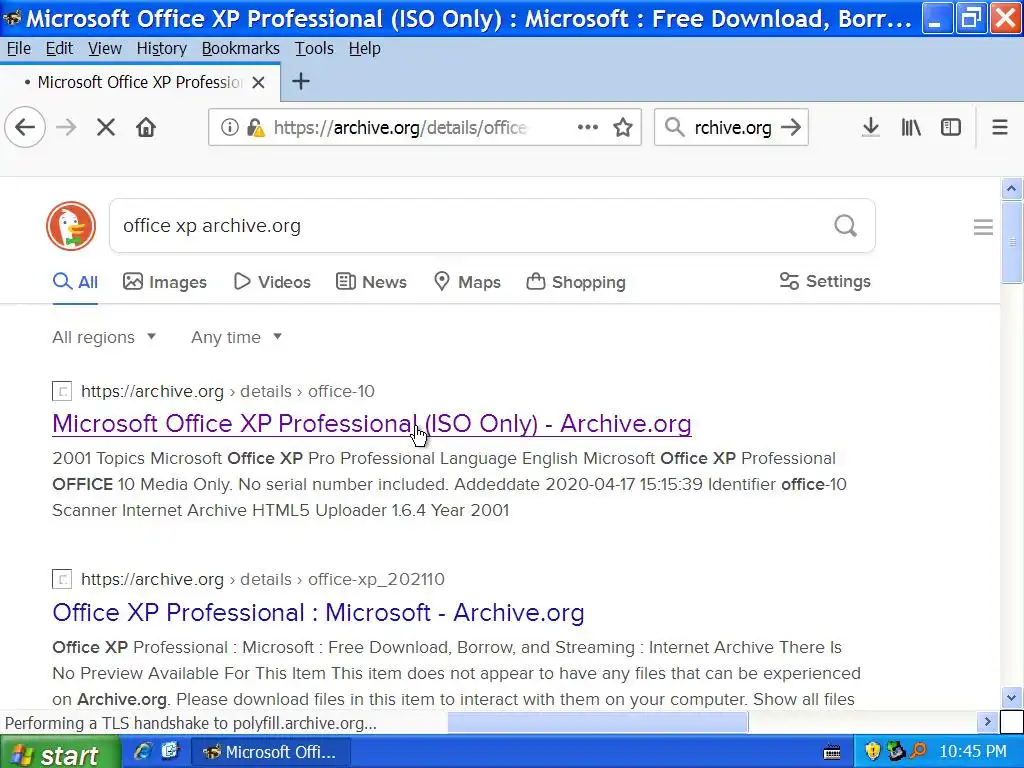Click the orange magnifier tray icon

click(x=918, y=751)
